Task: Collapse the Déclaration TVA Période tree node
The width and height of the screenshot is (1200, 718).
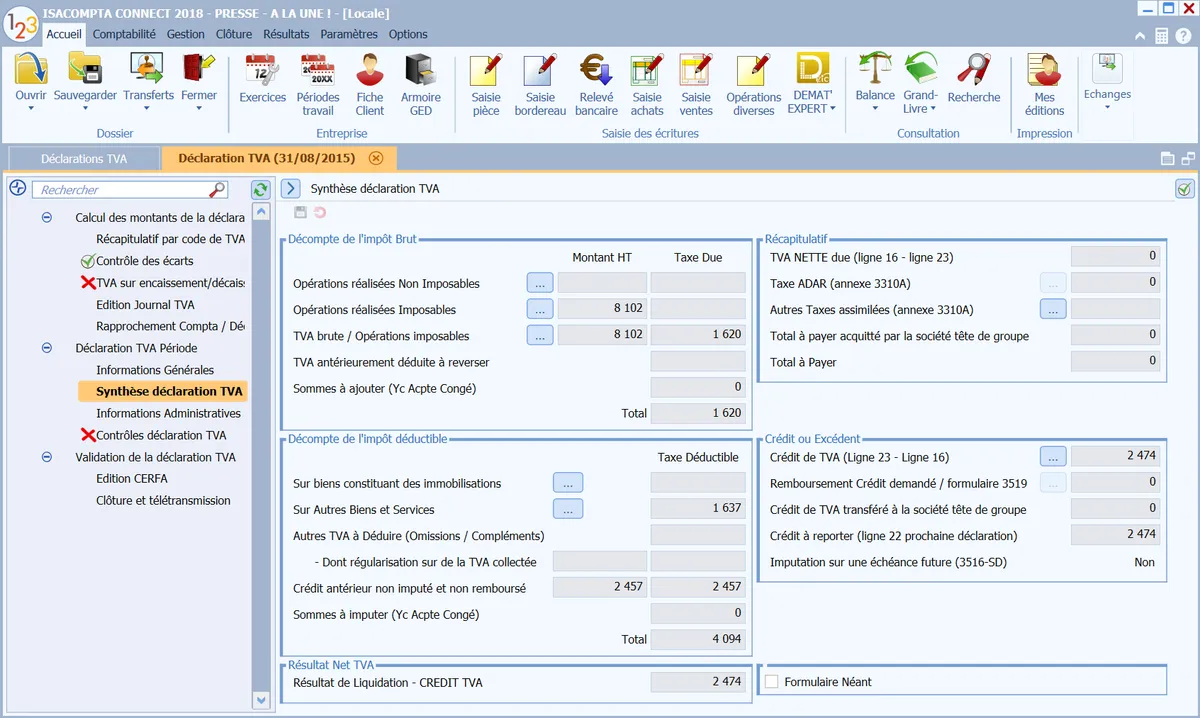Action: [x=46, y=348]
